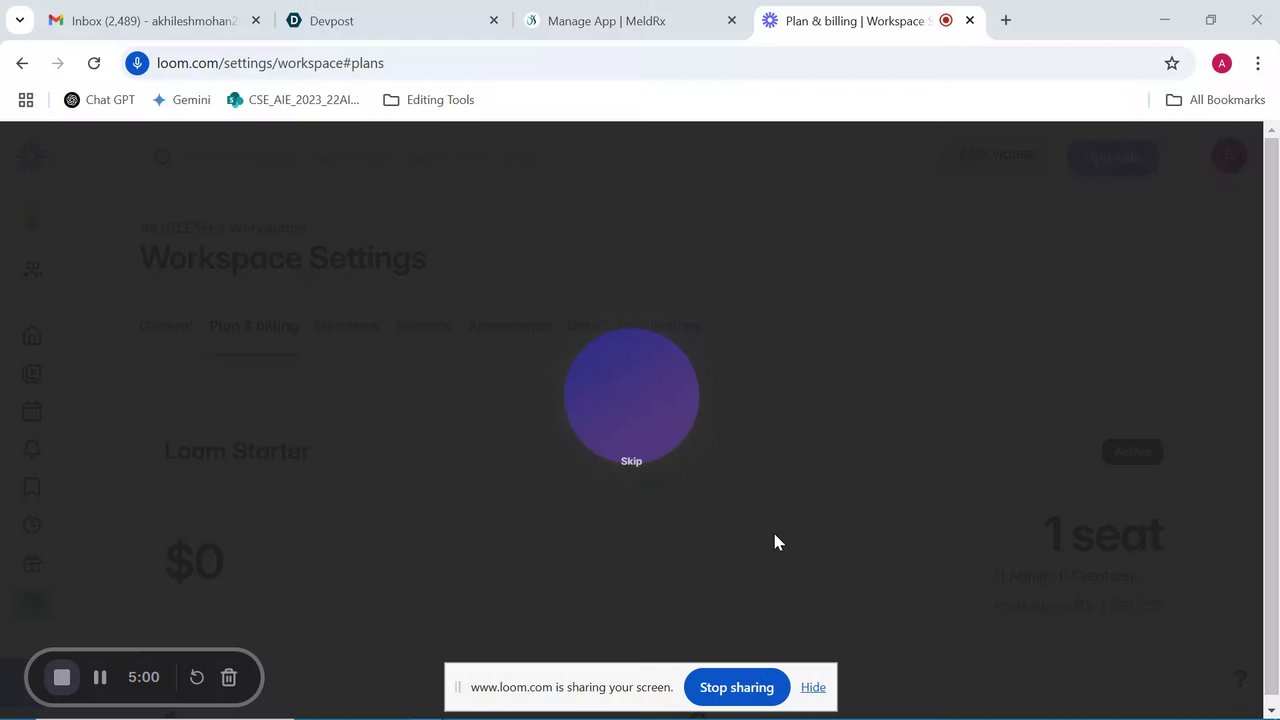Close the Manage App MeldRx tab

point(732,20)
